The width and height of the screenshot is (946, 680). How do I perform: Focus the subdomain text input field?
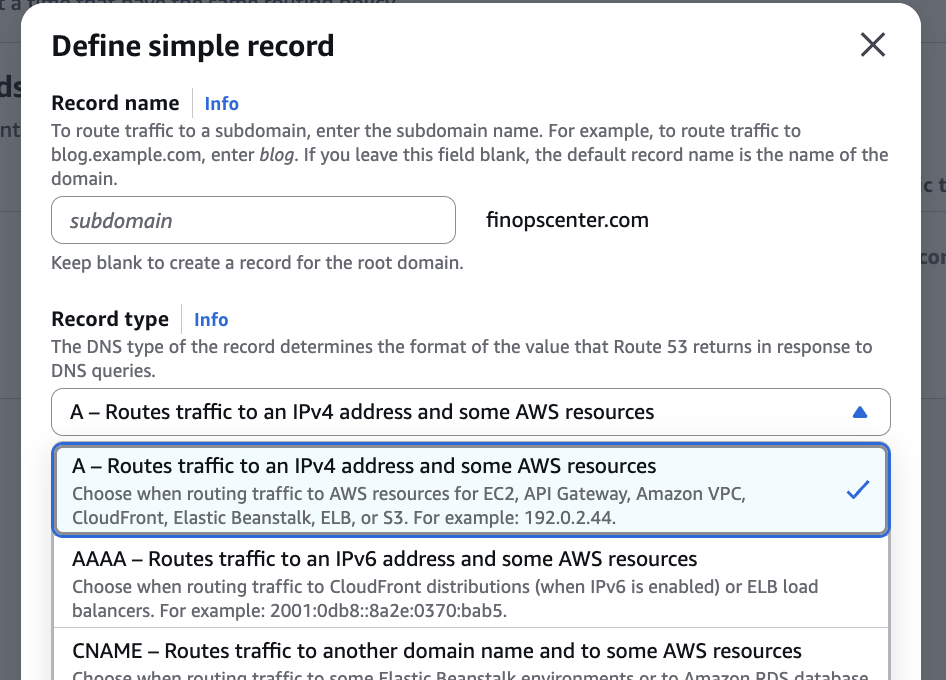pyautogui.click(x=253, y=220)
